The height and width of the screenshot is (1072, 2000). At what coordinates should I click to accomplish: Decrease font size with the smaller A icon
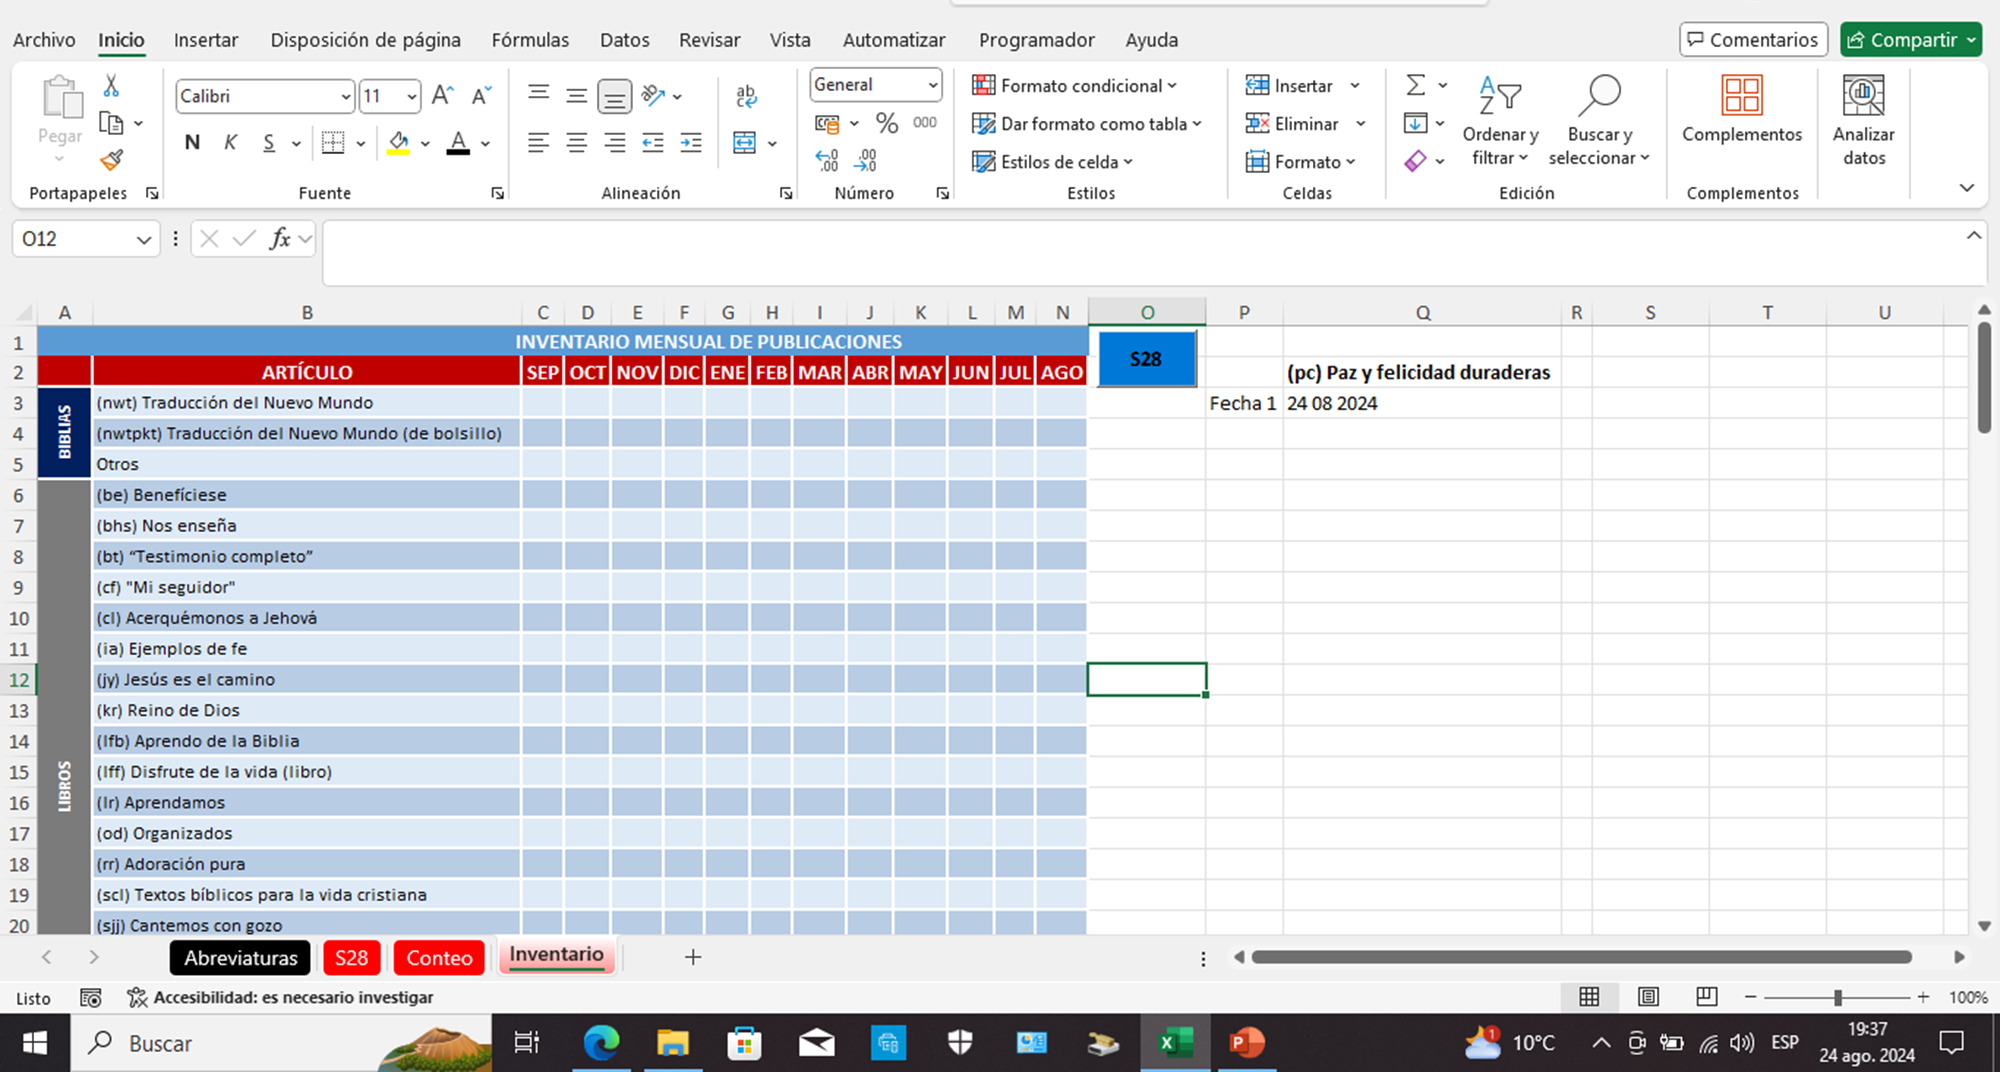tap(481, 96)
